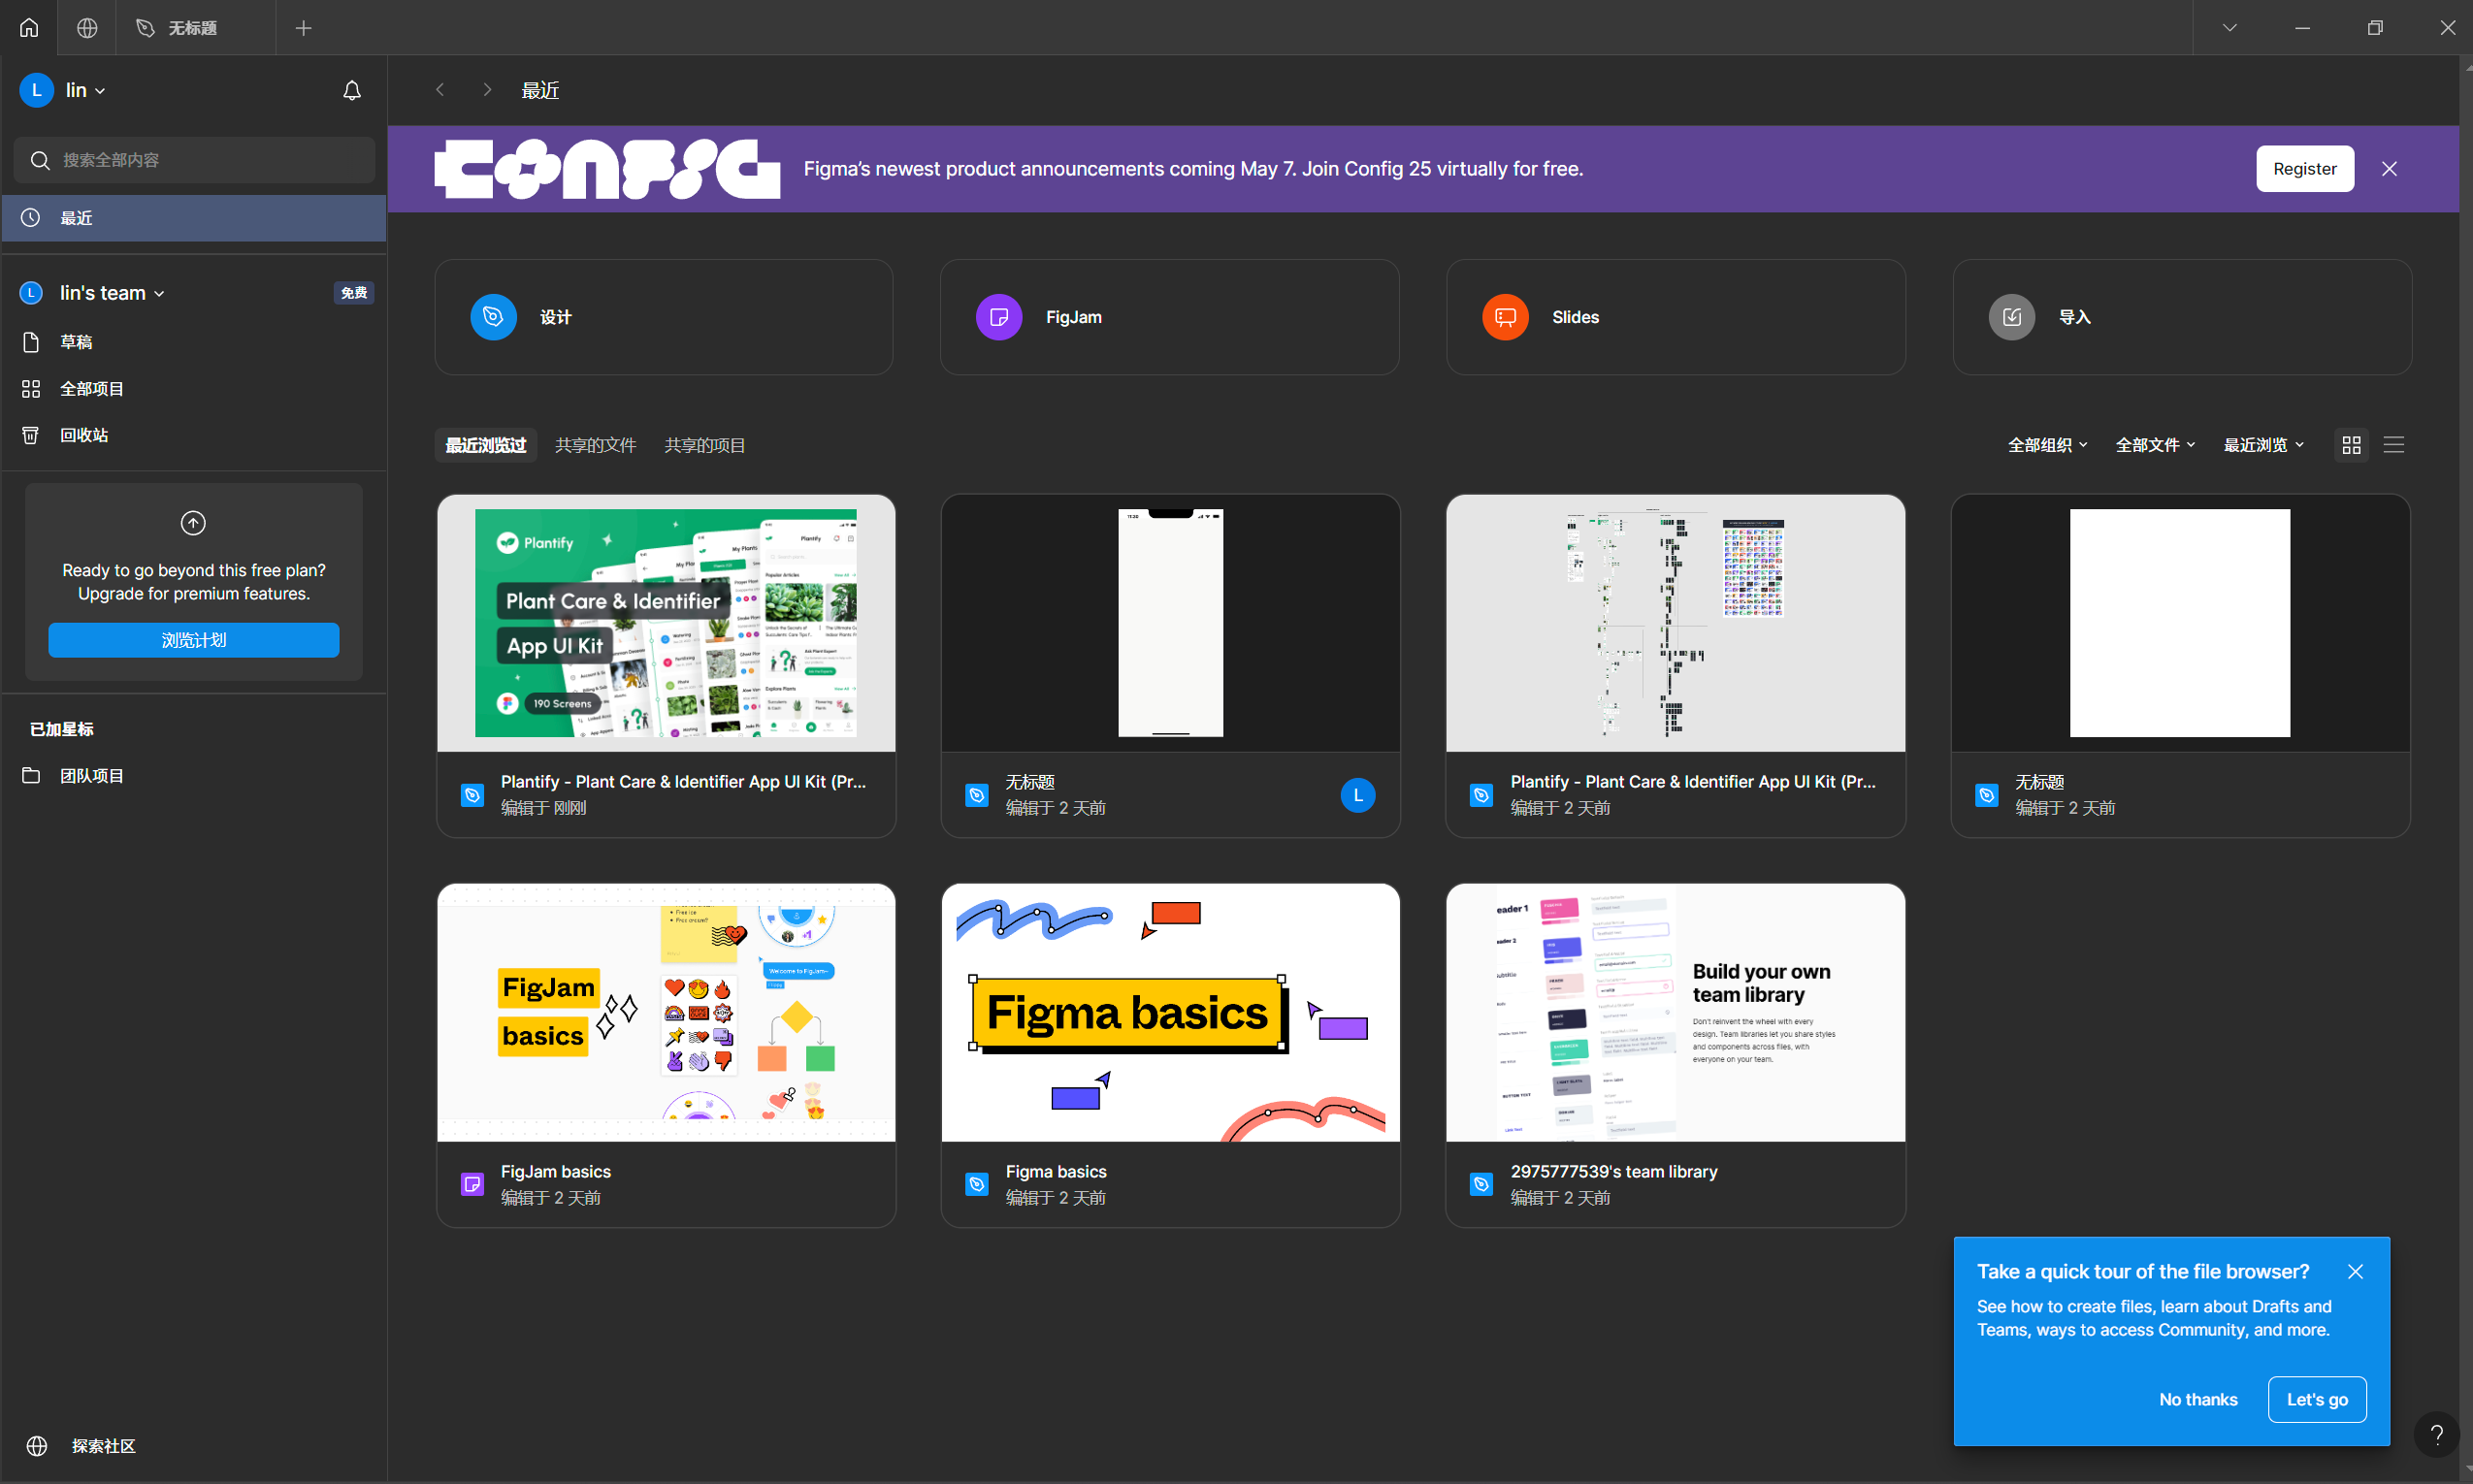
Task: Click the orange Slides icon
Action: click(x=1504, y=317)
